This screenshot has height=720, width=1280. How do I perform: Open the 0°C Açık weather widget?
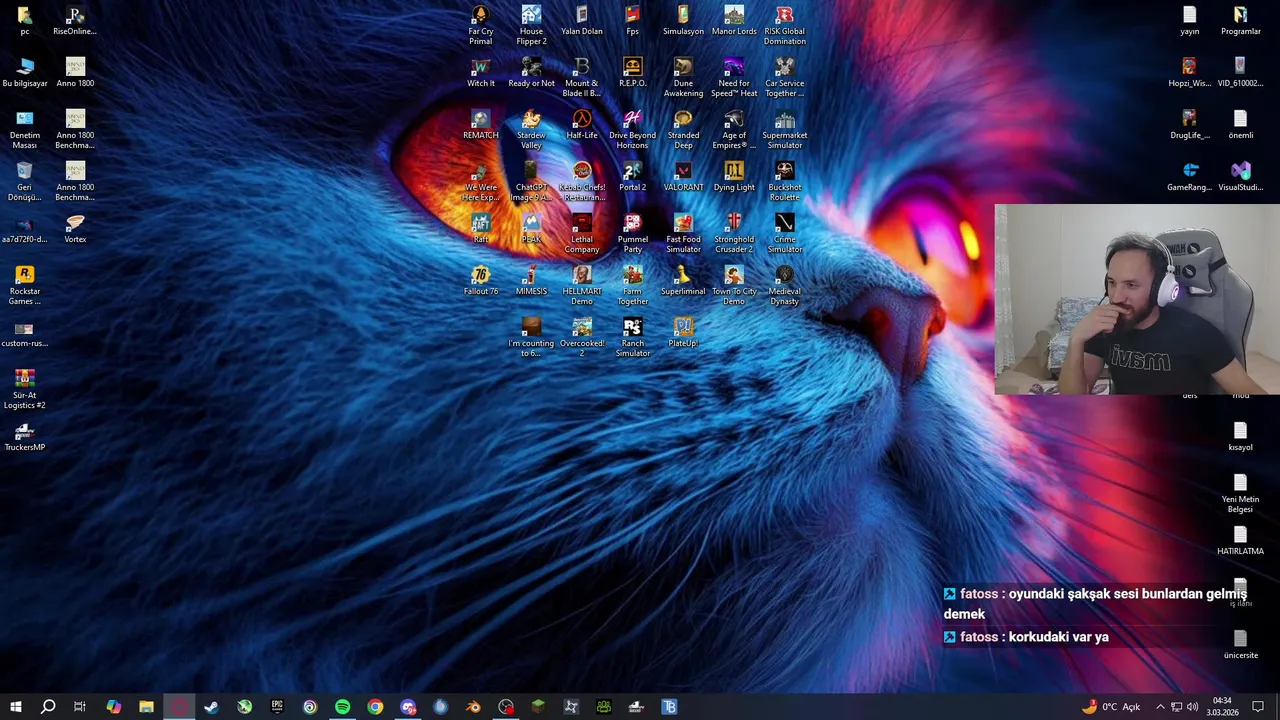(x=1111, y=707)
